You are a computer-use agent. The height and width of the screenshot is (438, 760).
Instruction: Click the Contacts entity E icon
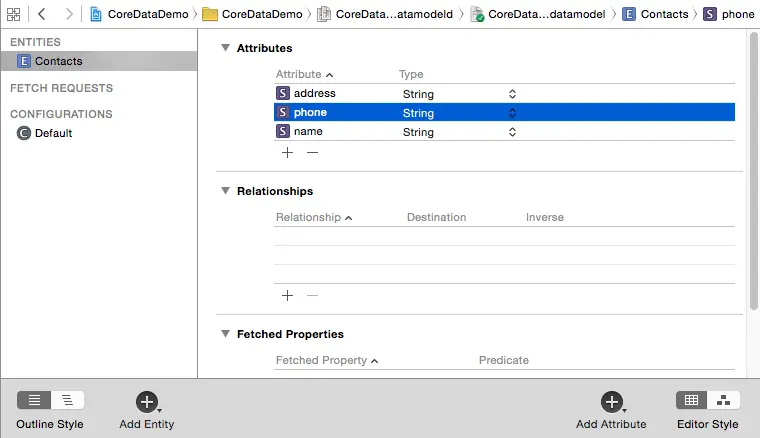pyautogui.click(x=23, y=61)
